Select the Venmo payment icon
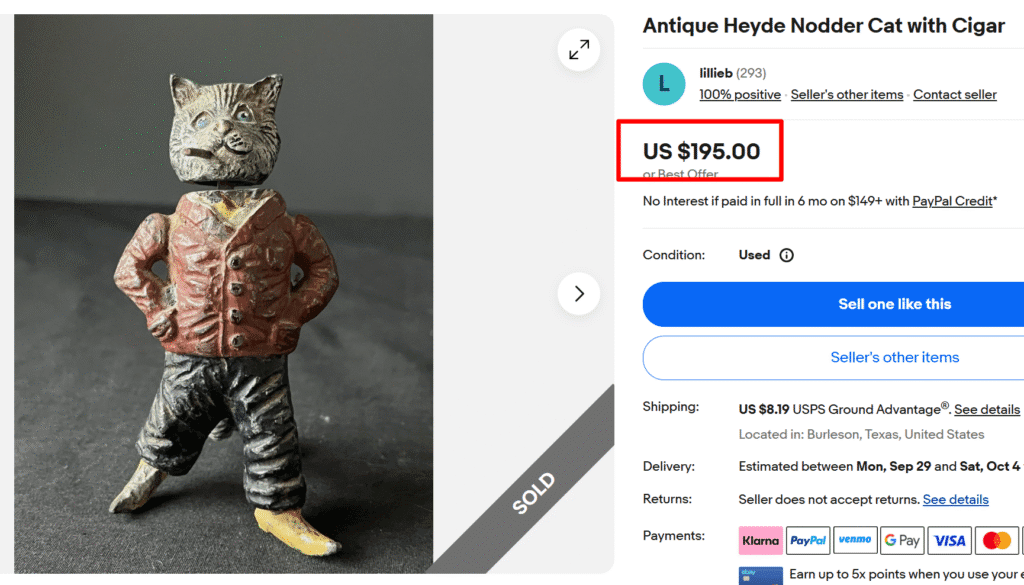The height and width of the screenshot is (585, 1024). point(855,540)
